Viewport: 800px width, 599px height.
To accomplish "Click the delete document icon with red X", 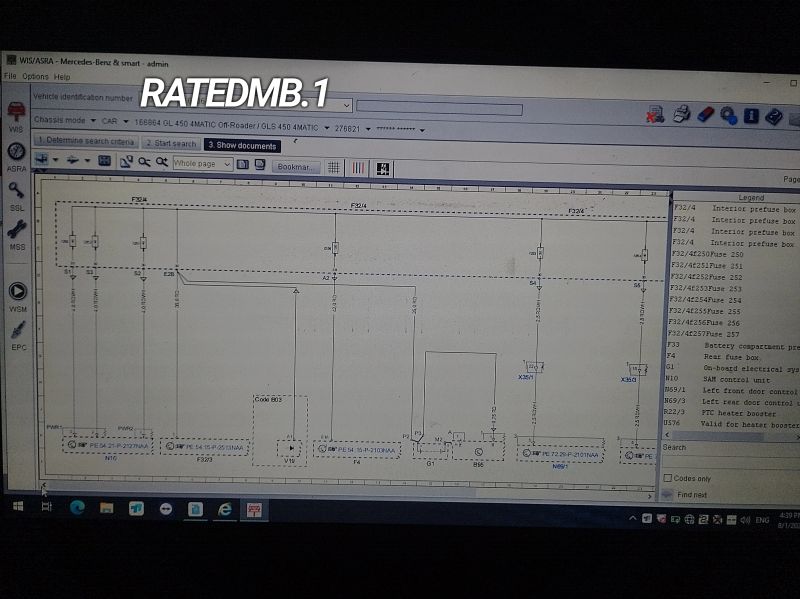I will 655,114.
